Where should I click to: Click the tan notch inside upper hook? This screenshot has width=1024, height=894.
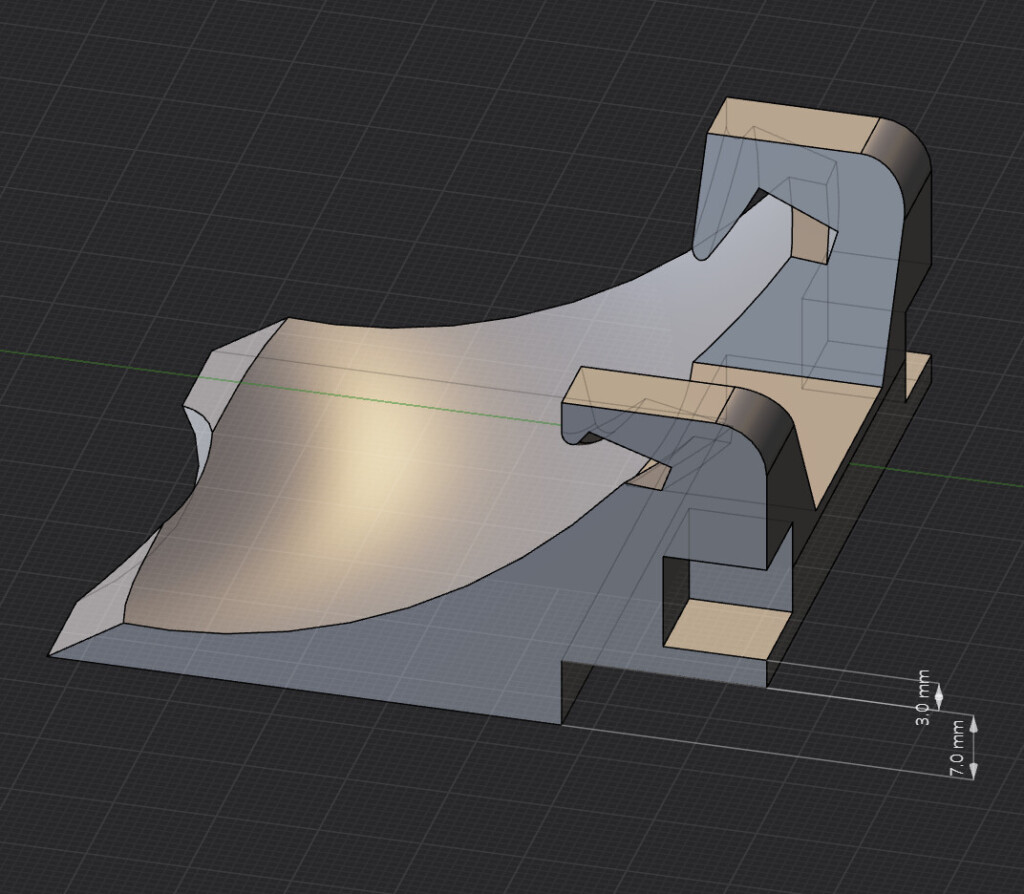pos(812,235)
